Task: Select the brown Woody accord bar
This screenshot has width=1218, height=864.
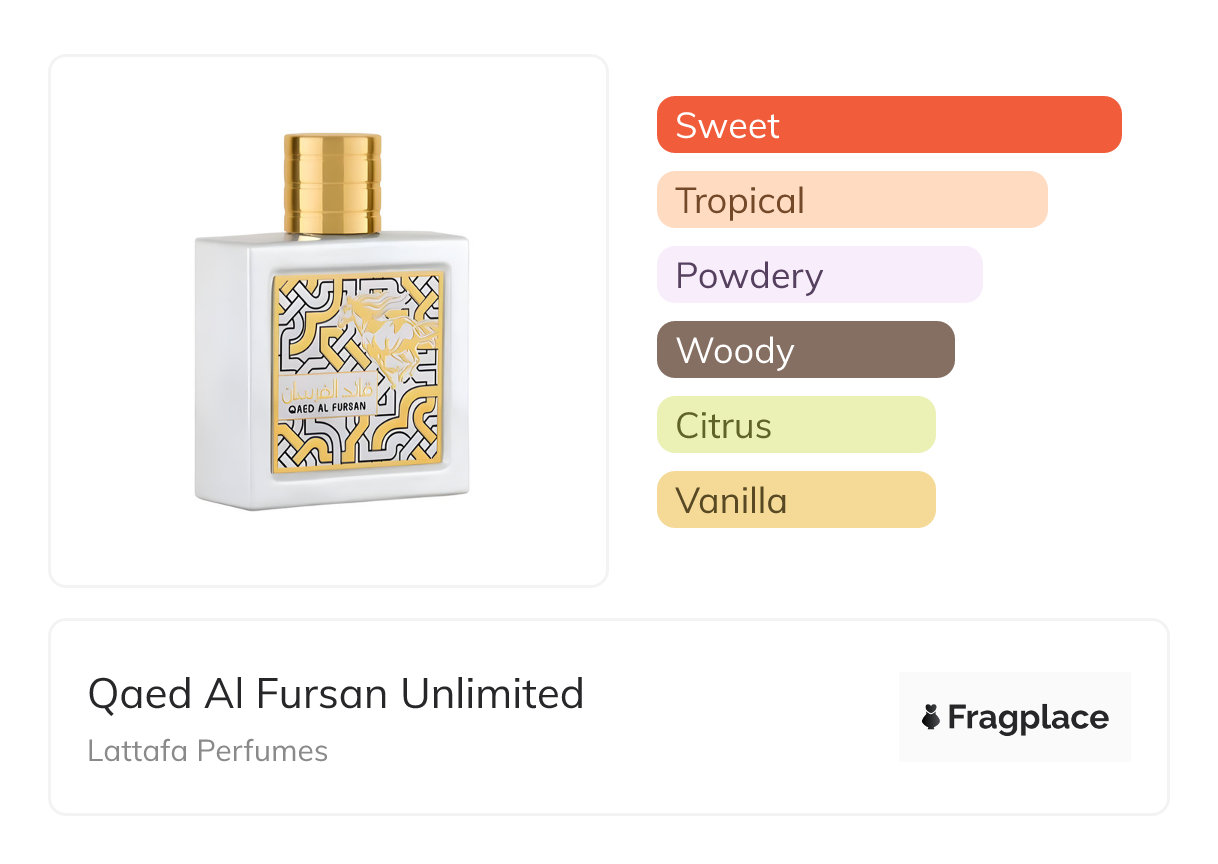Action: pos(805,350)
